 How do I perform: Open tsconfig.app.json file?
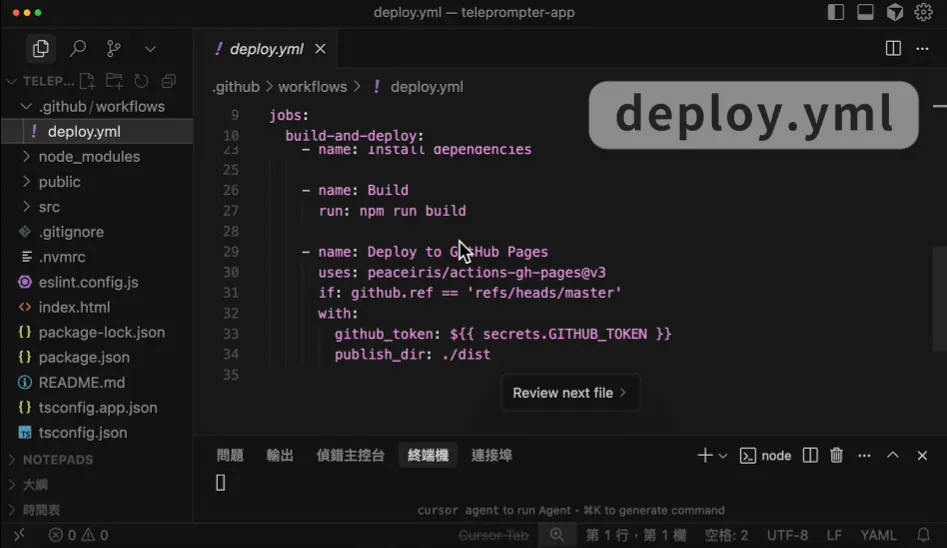click(97, 407)
